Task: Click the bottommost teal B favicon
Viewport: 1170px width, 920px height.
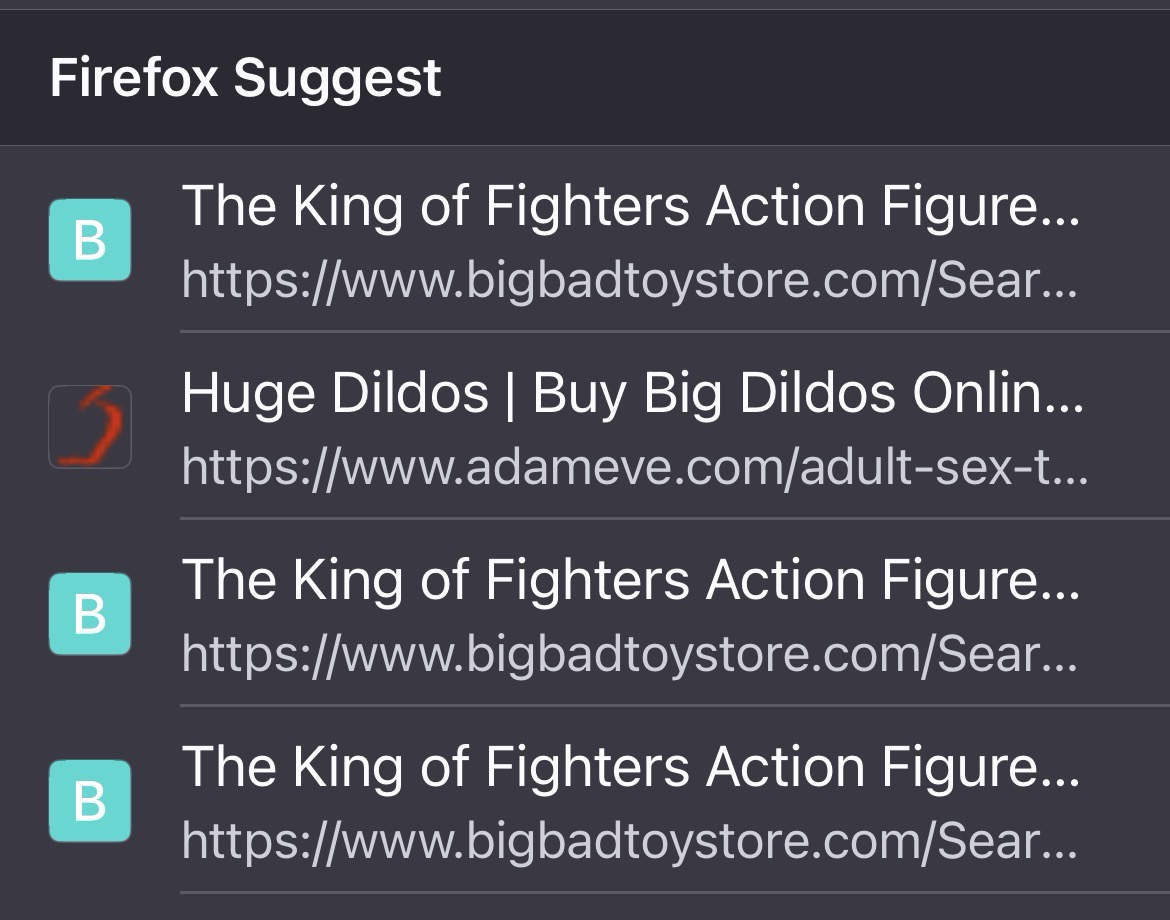Action: tap(90, 801)
